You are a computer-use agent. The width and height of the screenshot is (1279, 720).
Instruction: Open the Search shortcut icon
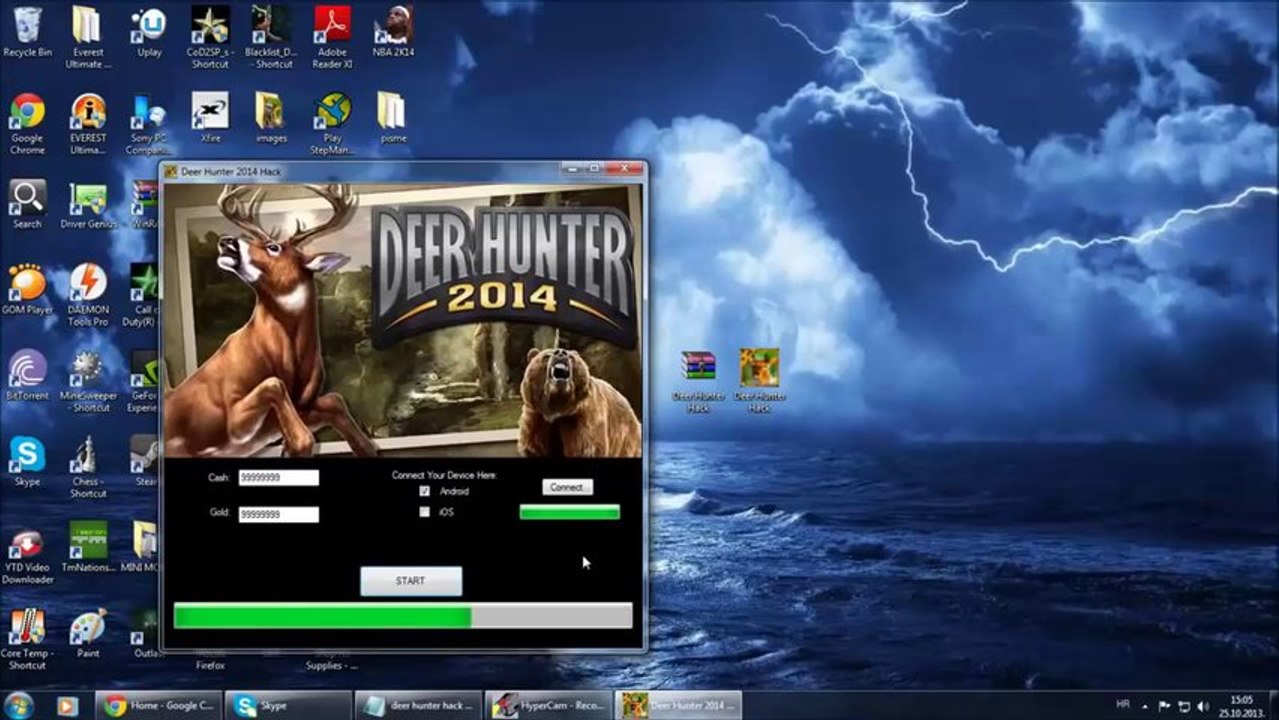pos(27,205)
